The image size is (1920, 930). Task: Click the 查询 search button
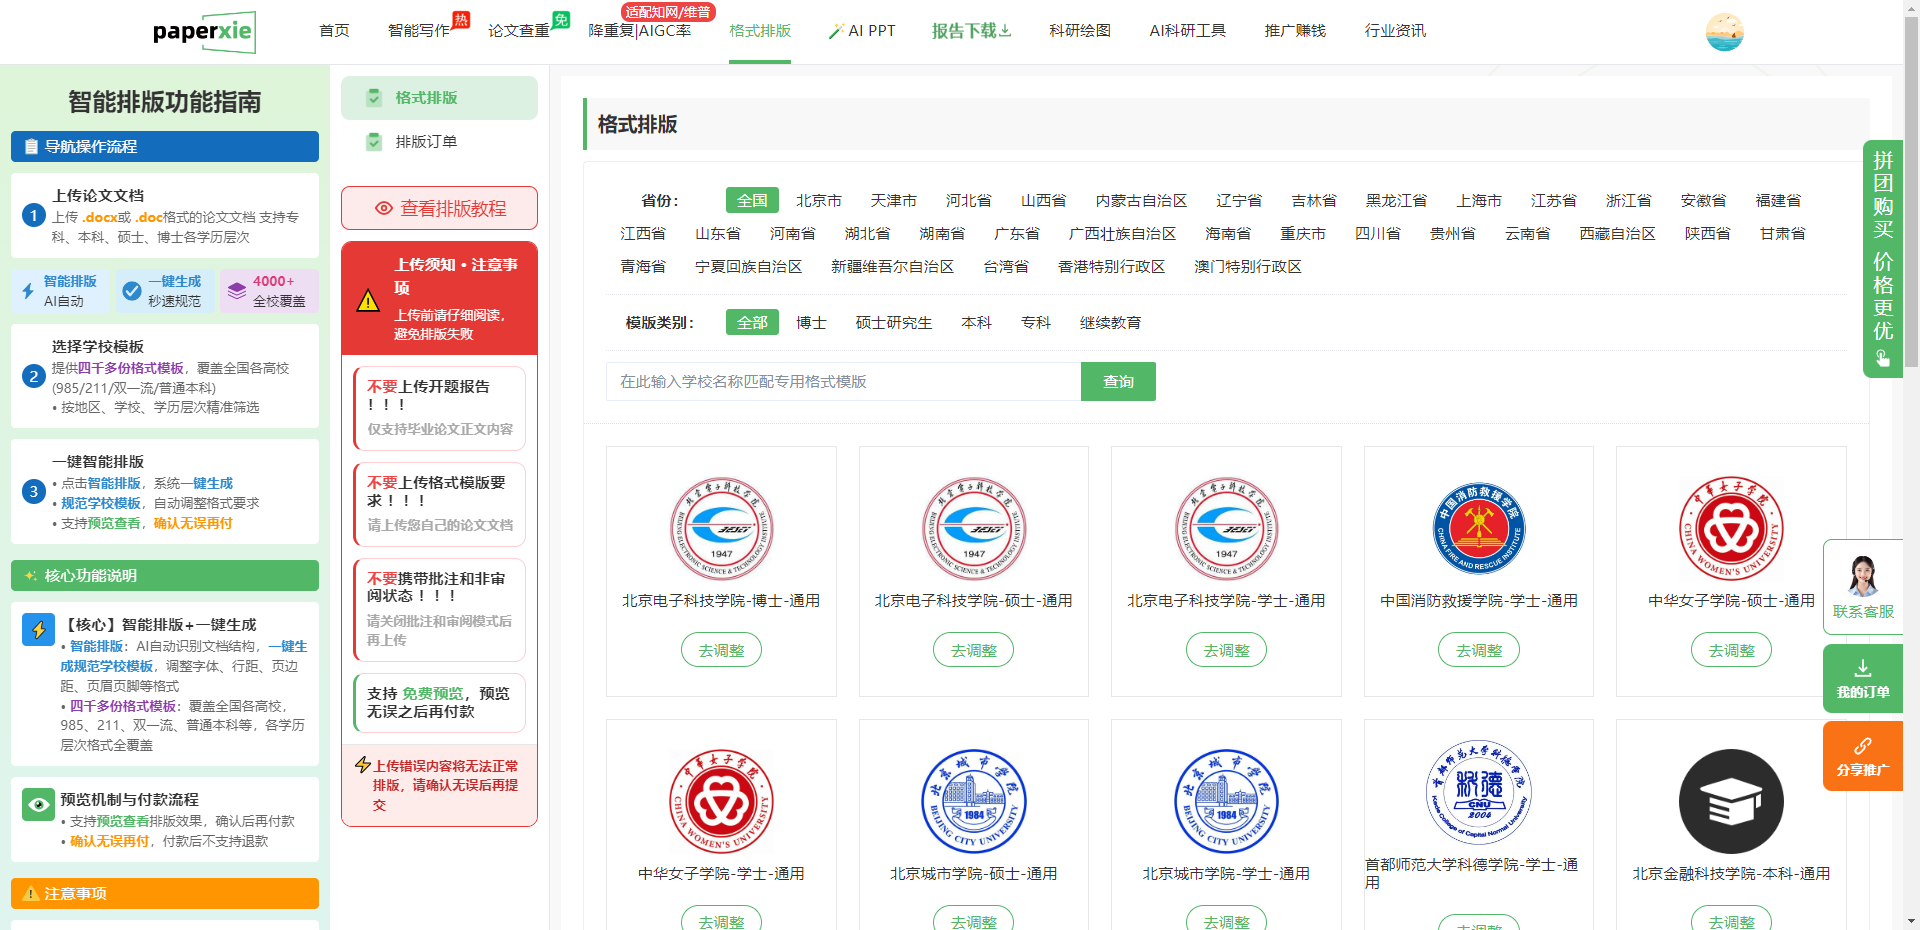(x=1118, y=382)
